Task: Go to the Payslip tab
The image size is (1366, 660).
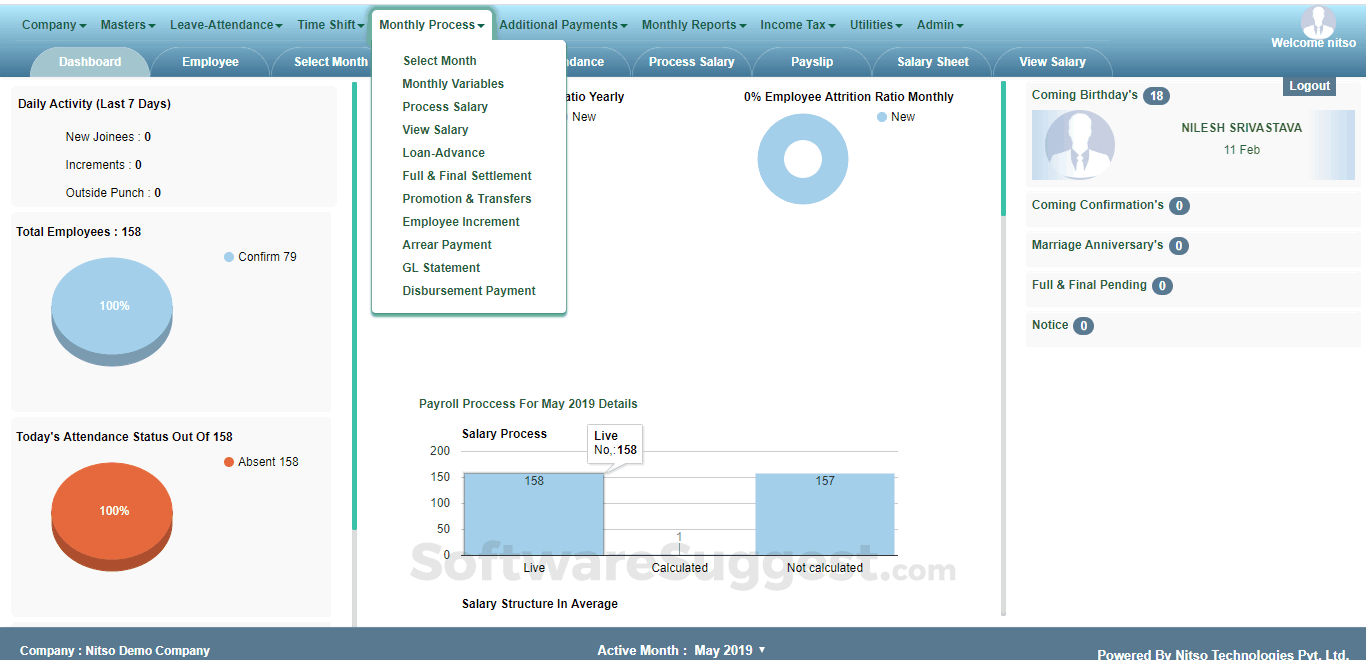Action: tap(812, 62)
